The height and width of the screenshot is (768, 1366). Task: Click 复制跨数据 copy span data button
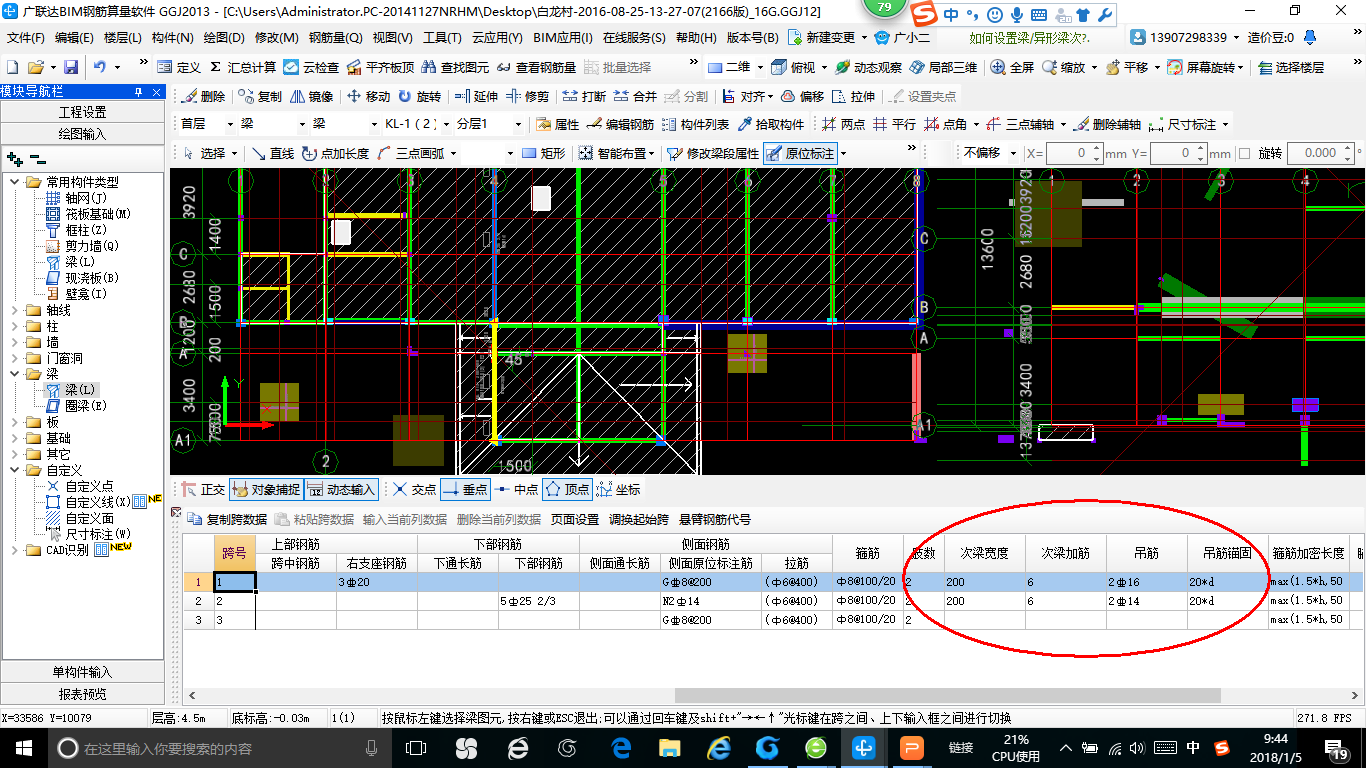coord(227,520)
